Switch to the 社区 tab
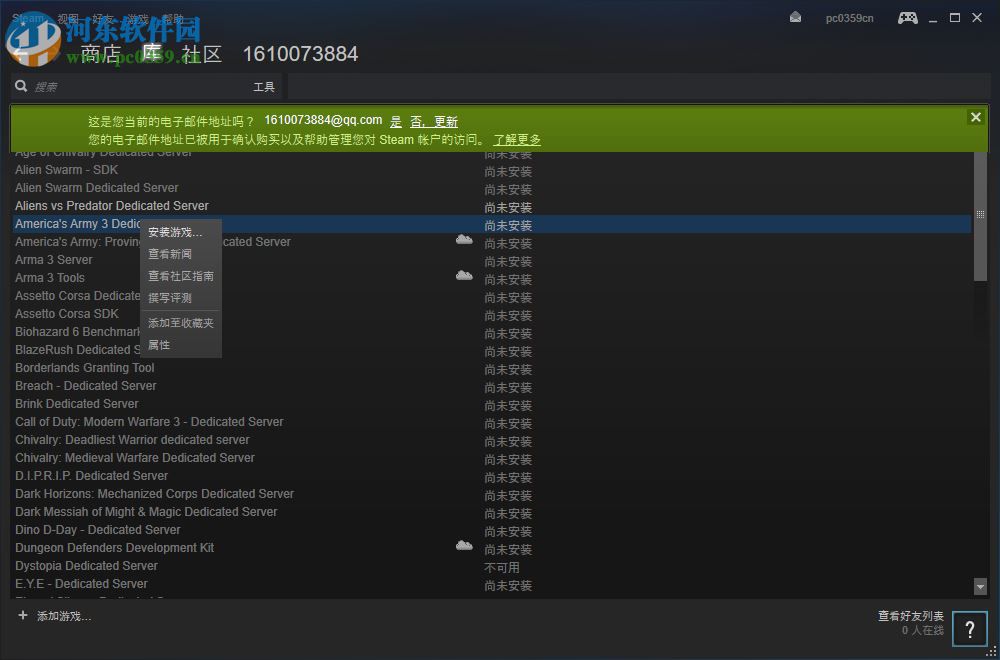The height and width of the screenshot is (660, 1000). point(204,54)
